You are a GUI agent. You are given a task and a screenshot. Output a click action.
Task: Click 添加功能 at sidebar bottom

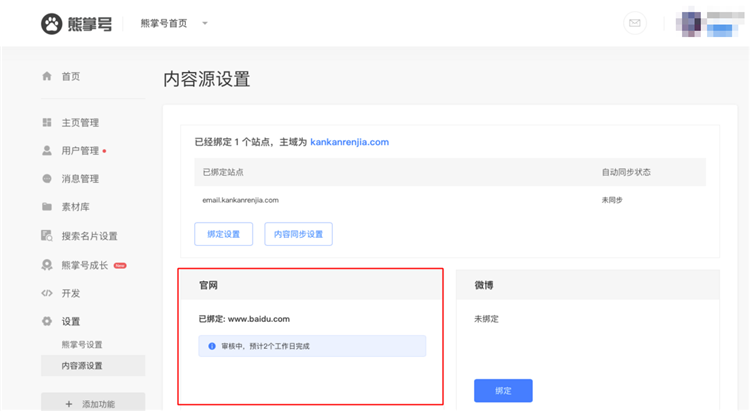[92, 403]
